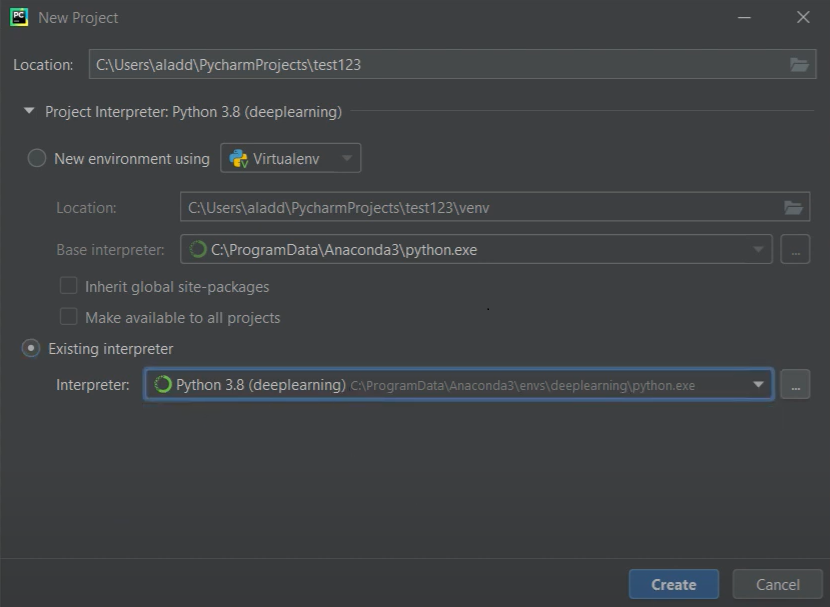This screenshot has height=607, width=830.
Task: Click the New environment using label
Action: tap(132, 158)
